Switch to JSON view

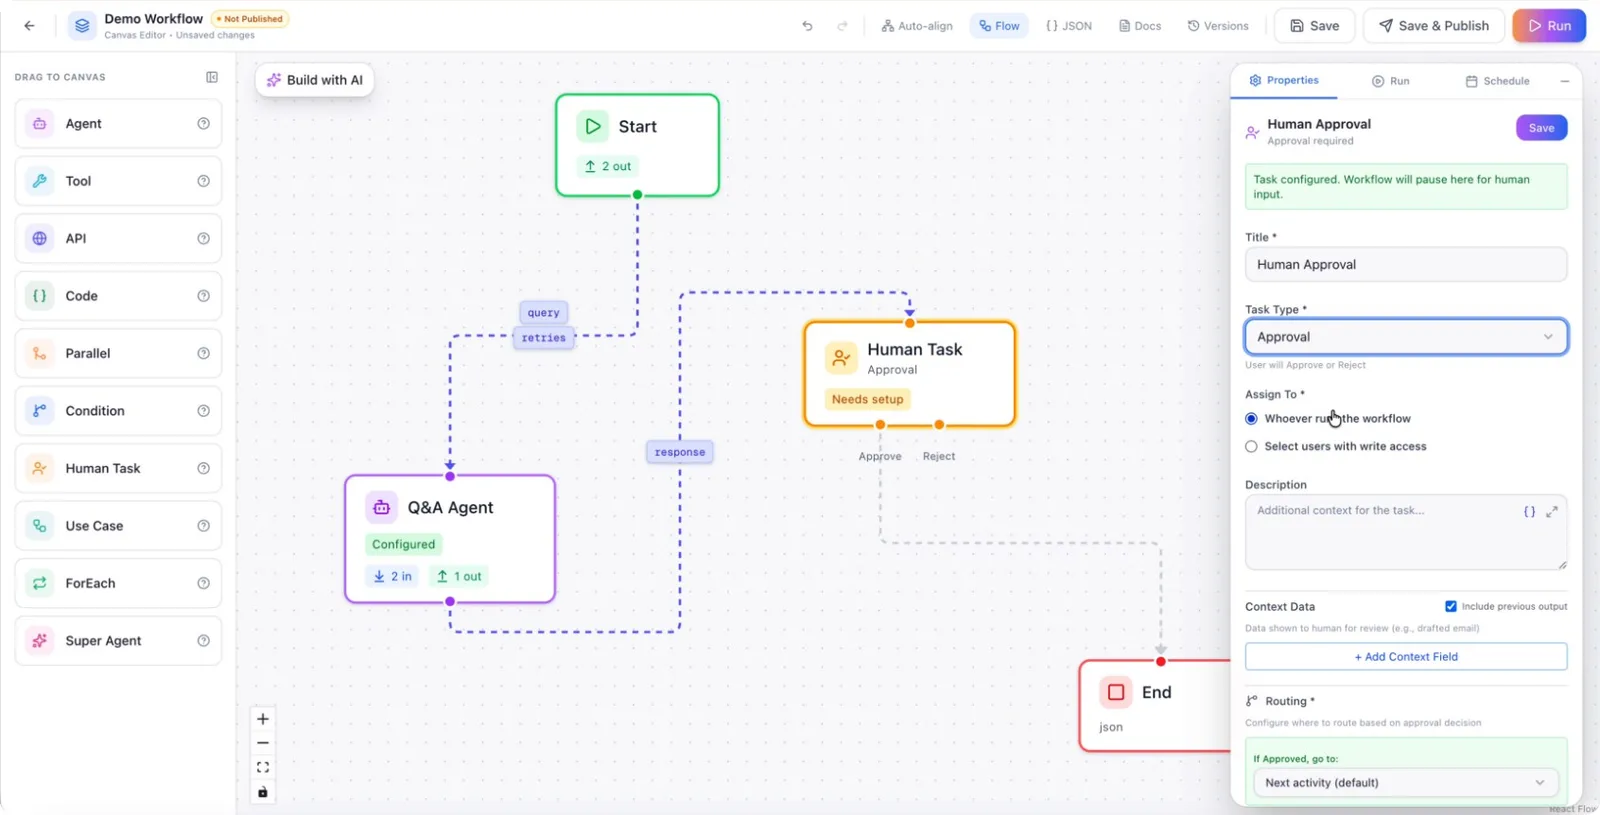(x=1068, y=26)
